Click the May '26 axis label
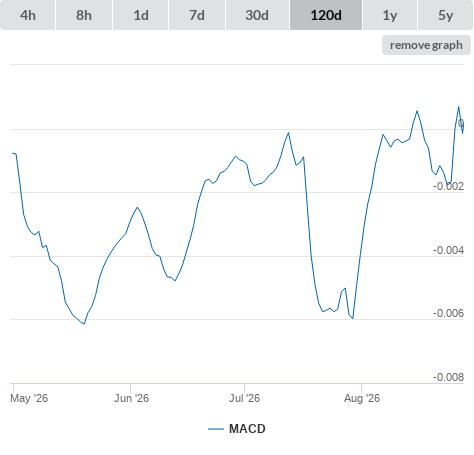This screenshot has height=455, width=474. 29,398
